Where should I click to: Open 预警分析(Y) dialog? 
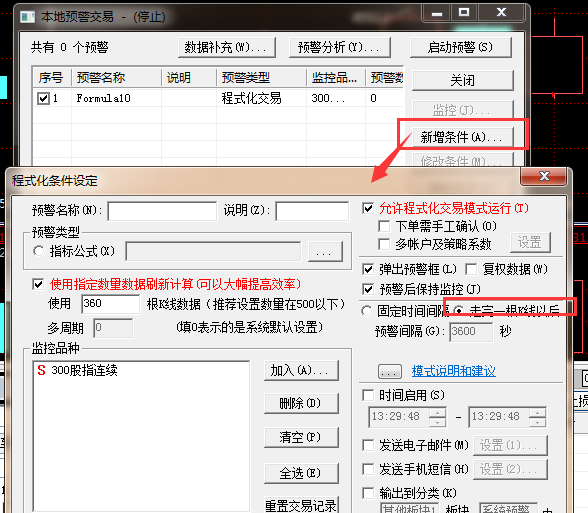(340, 47)
